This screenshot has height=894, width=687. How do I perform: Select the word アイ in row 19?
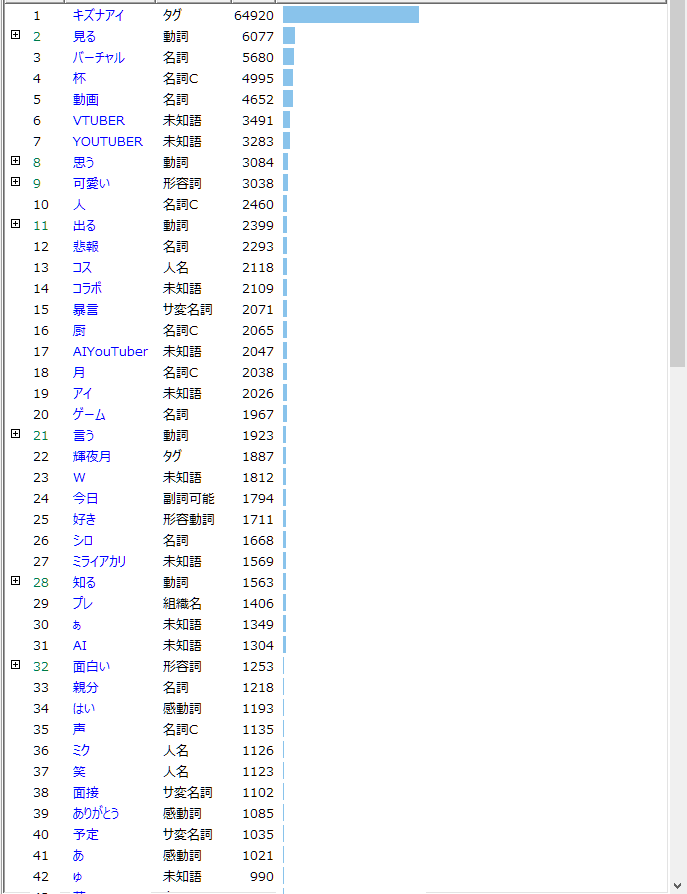point(82,393)
